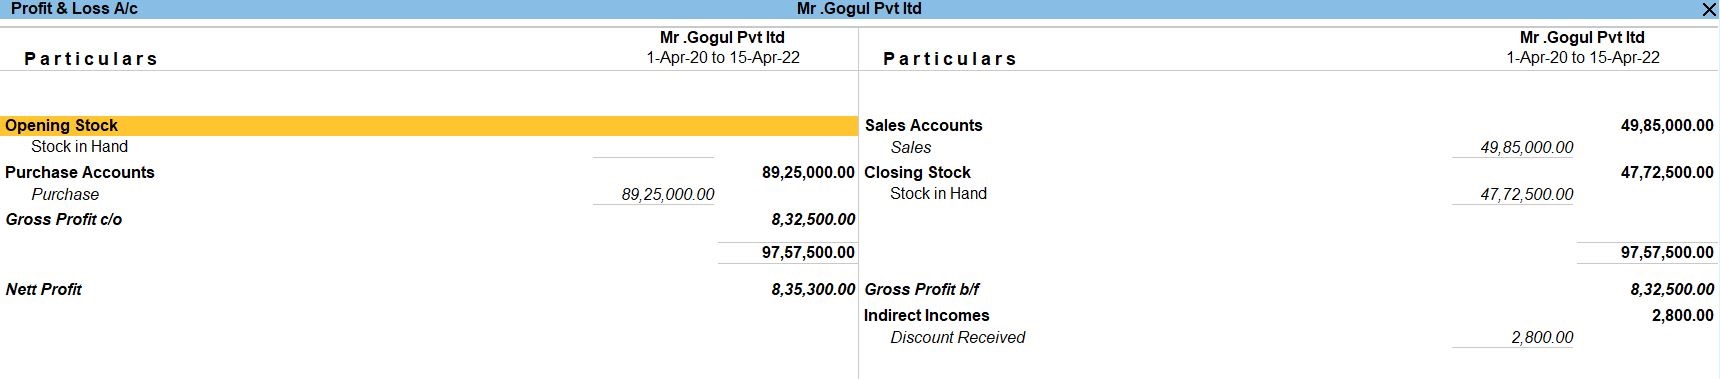Image resolution: width=1720 pixels, height=379 pixels.
Task: Click the left-side date range 1-Apr-20 to 15-Apr-22
Action: coord(723,58)
